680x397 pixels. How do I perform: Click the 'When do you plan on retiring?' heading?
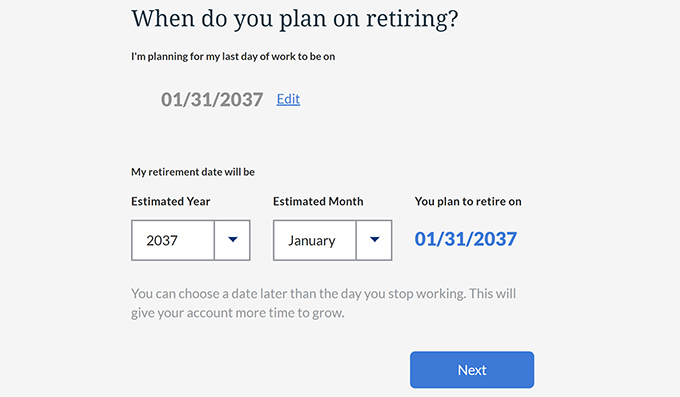click(294, 19)
